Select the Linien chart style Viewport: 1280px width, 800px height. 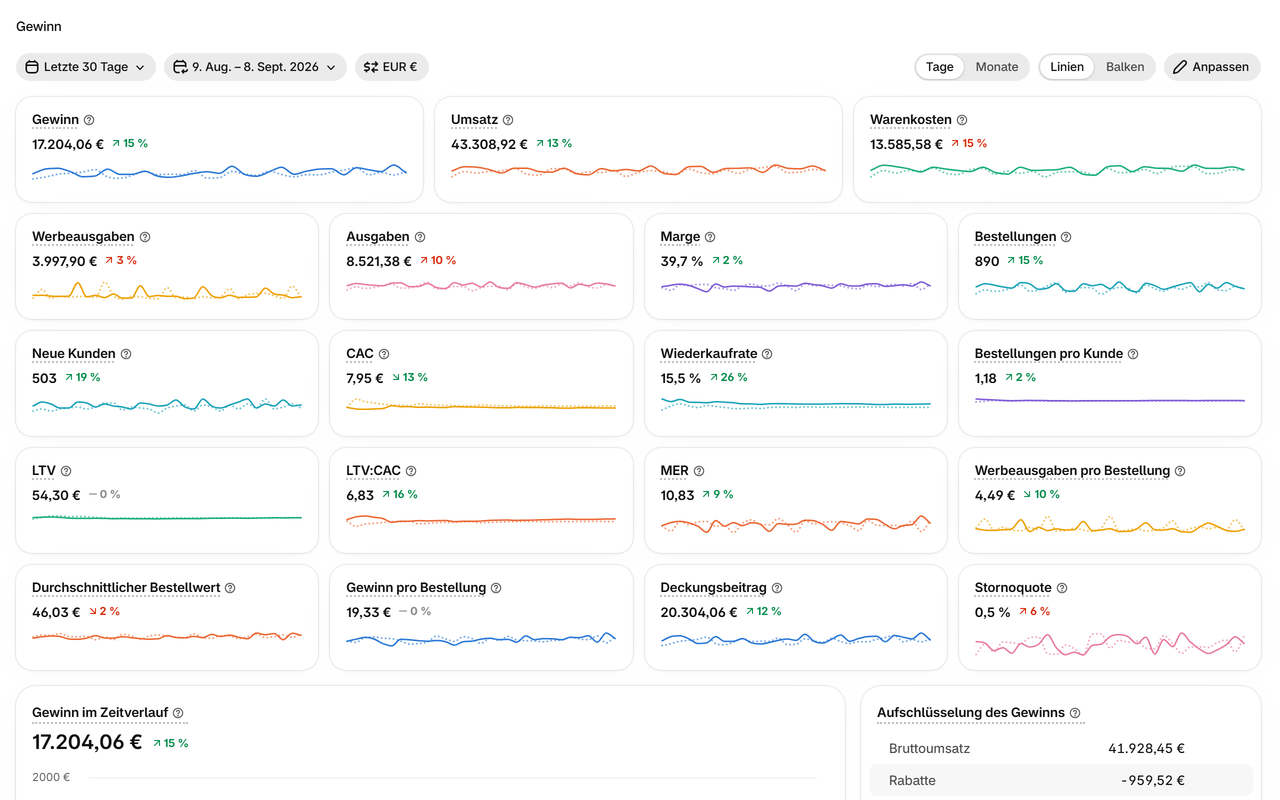1067,67
